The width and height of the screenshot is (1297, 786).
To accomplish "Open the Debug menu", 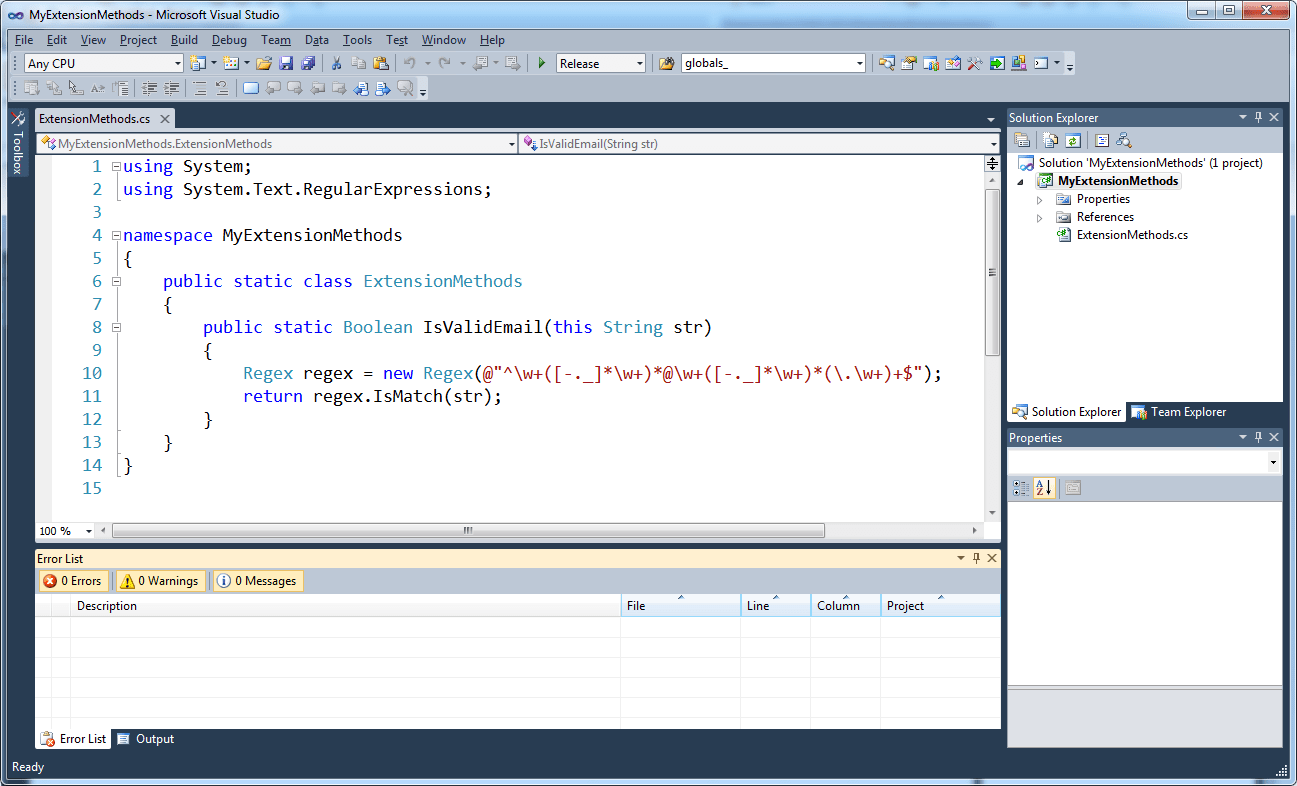I will point(229,40).
